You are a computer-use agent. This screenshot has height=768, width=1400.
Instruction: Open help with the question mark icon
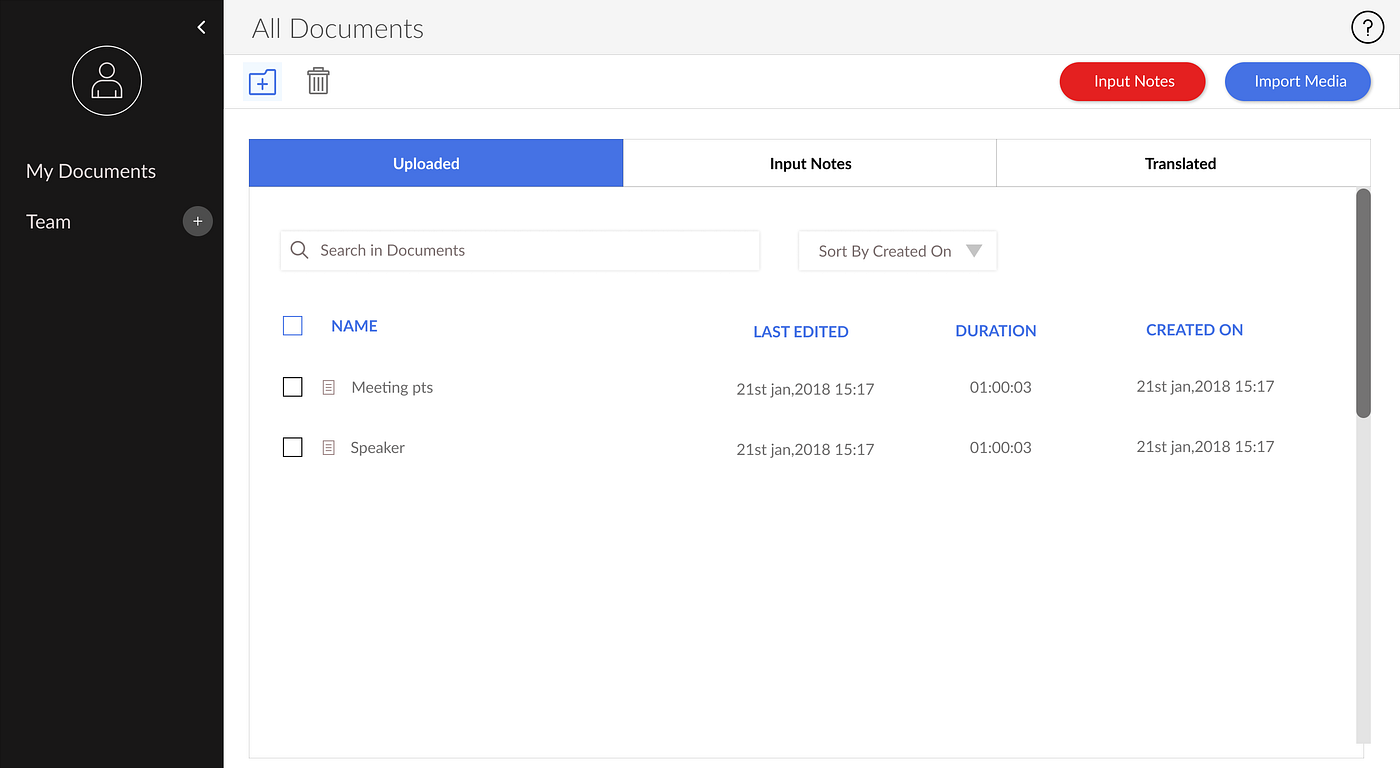1367,27
